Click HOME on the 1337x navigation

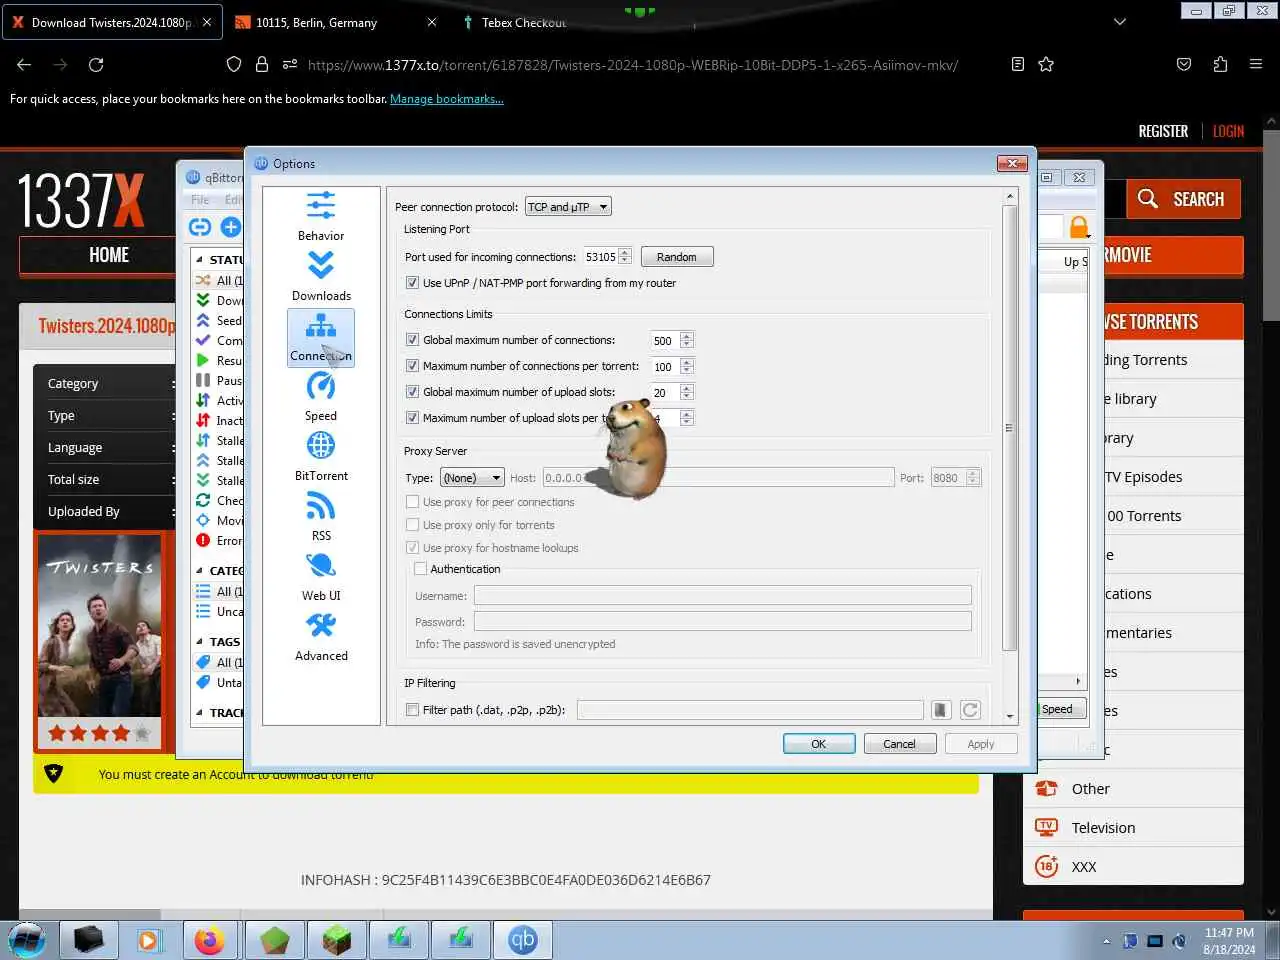109,255
